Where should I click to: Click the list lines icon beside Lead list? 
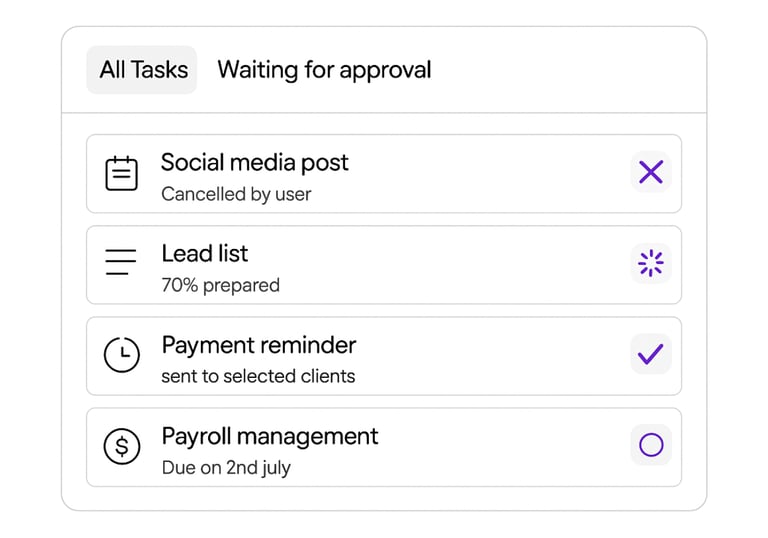(121, 264)
